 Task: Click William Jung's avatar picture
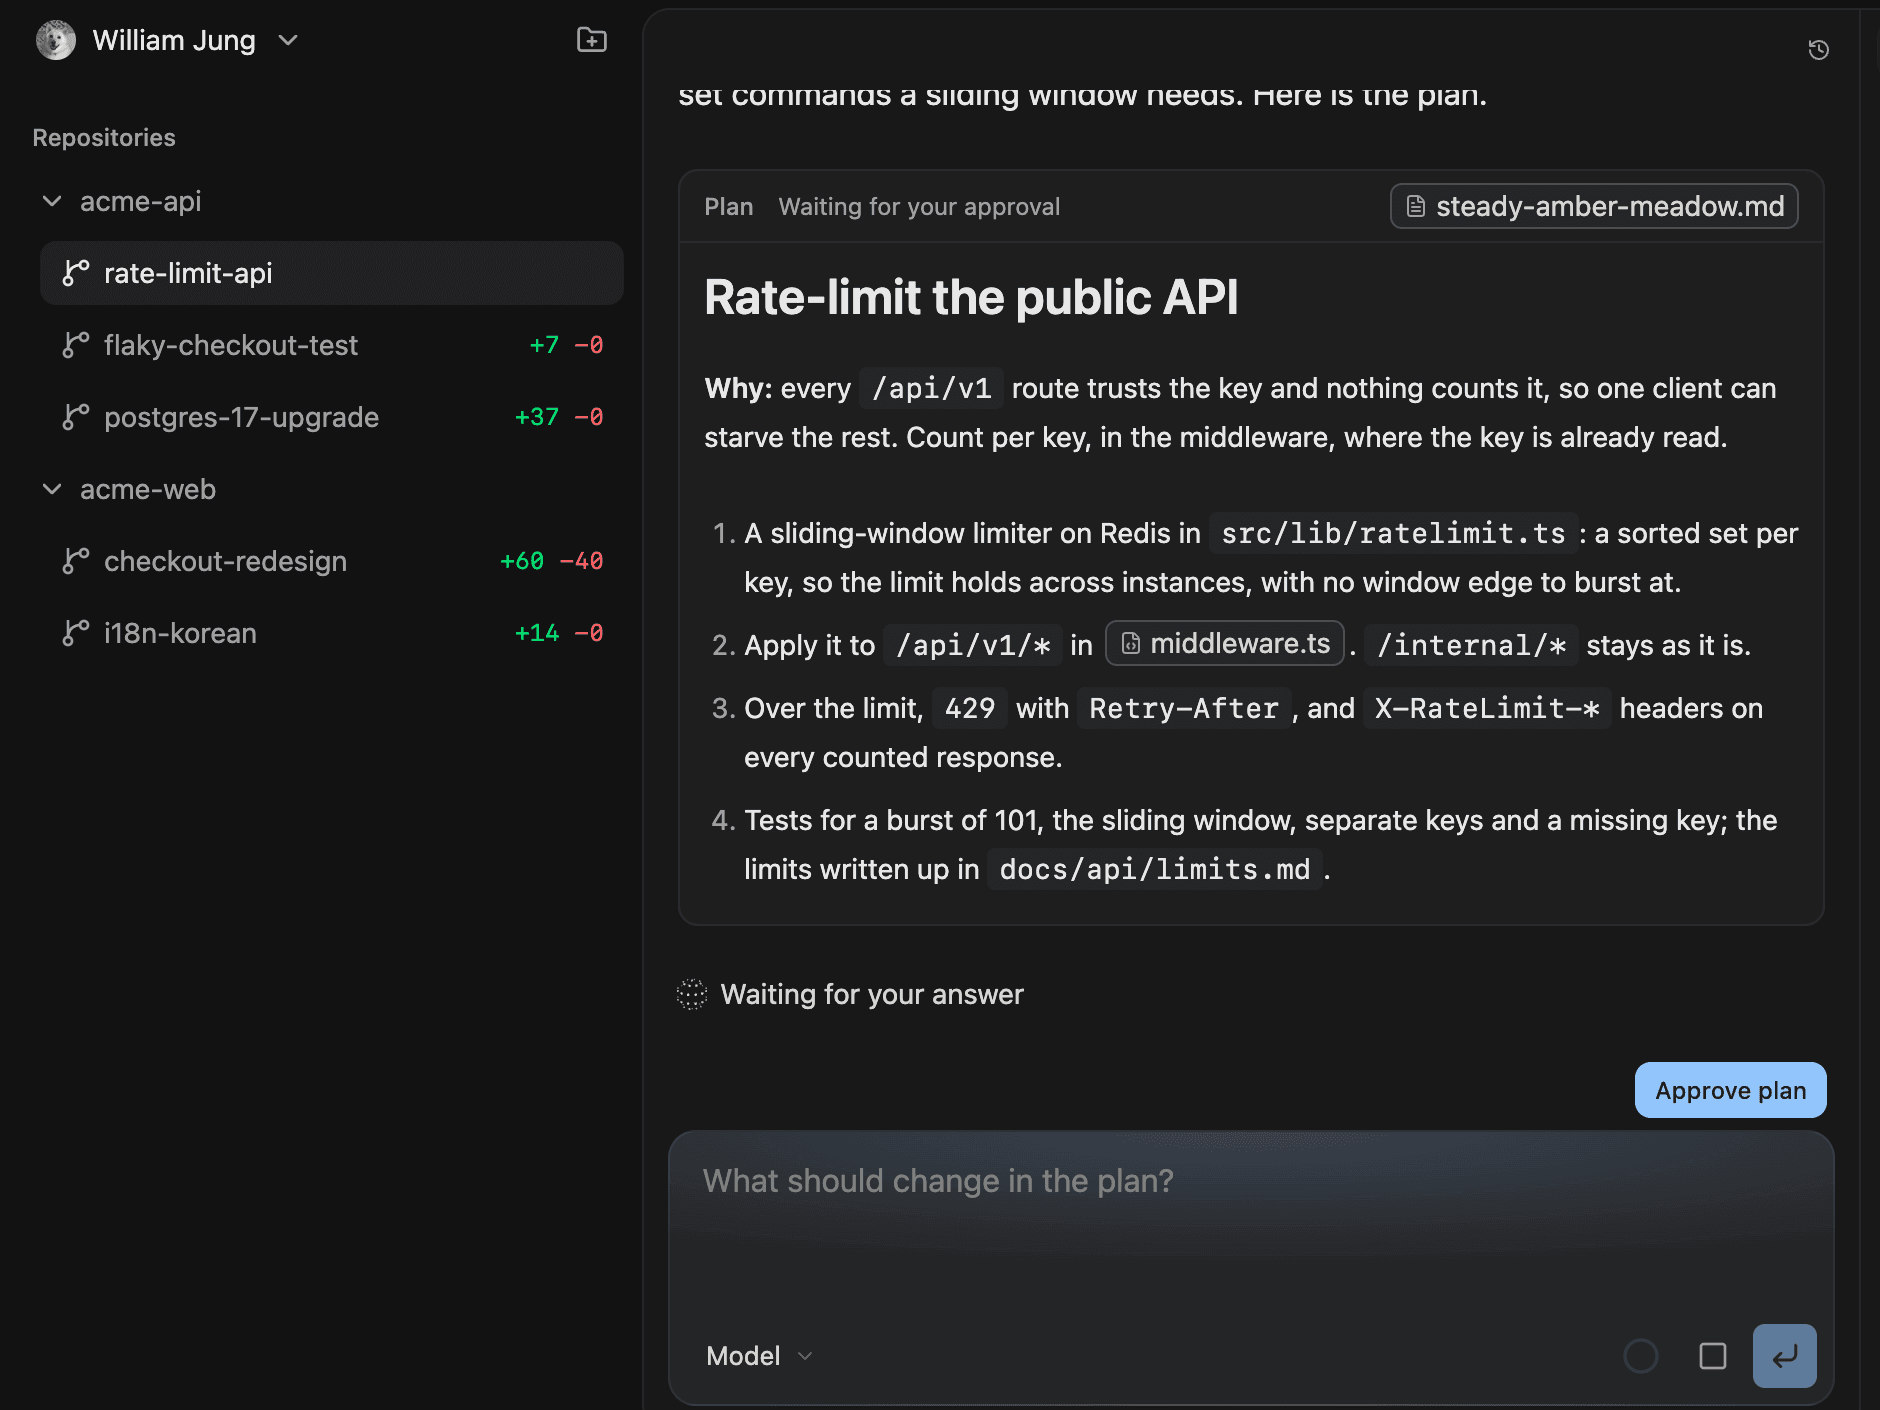coord(56,40)
